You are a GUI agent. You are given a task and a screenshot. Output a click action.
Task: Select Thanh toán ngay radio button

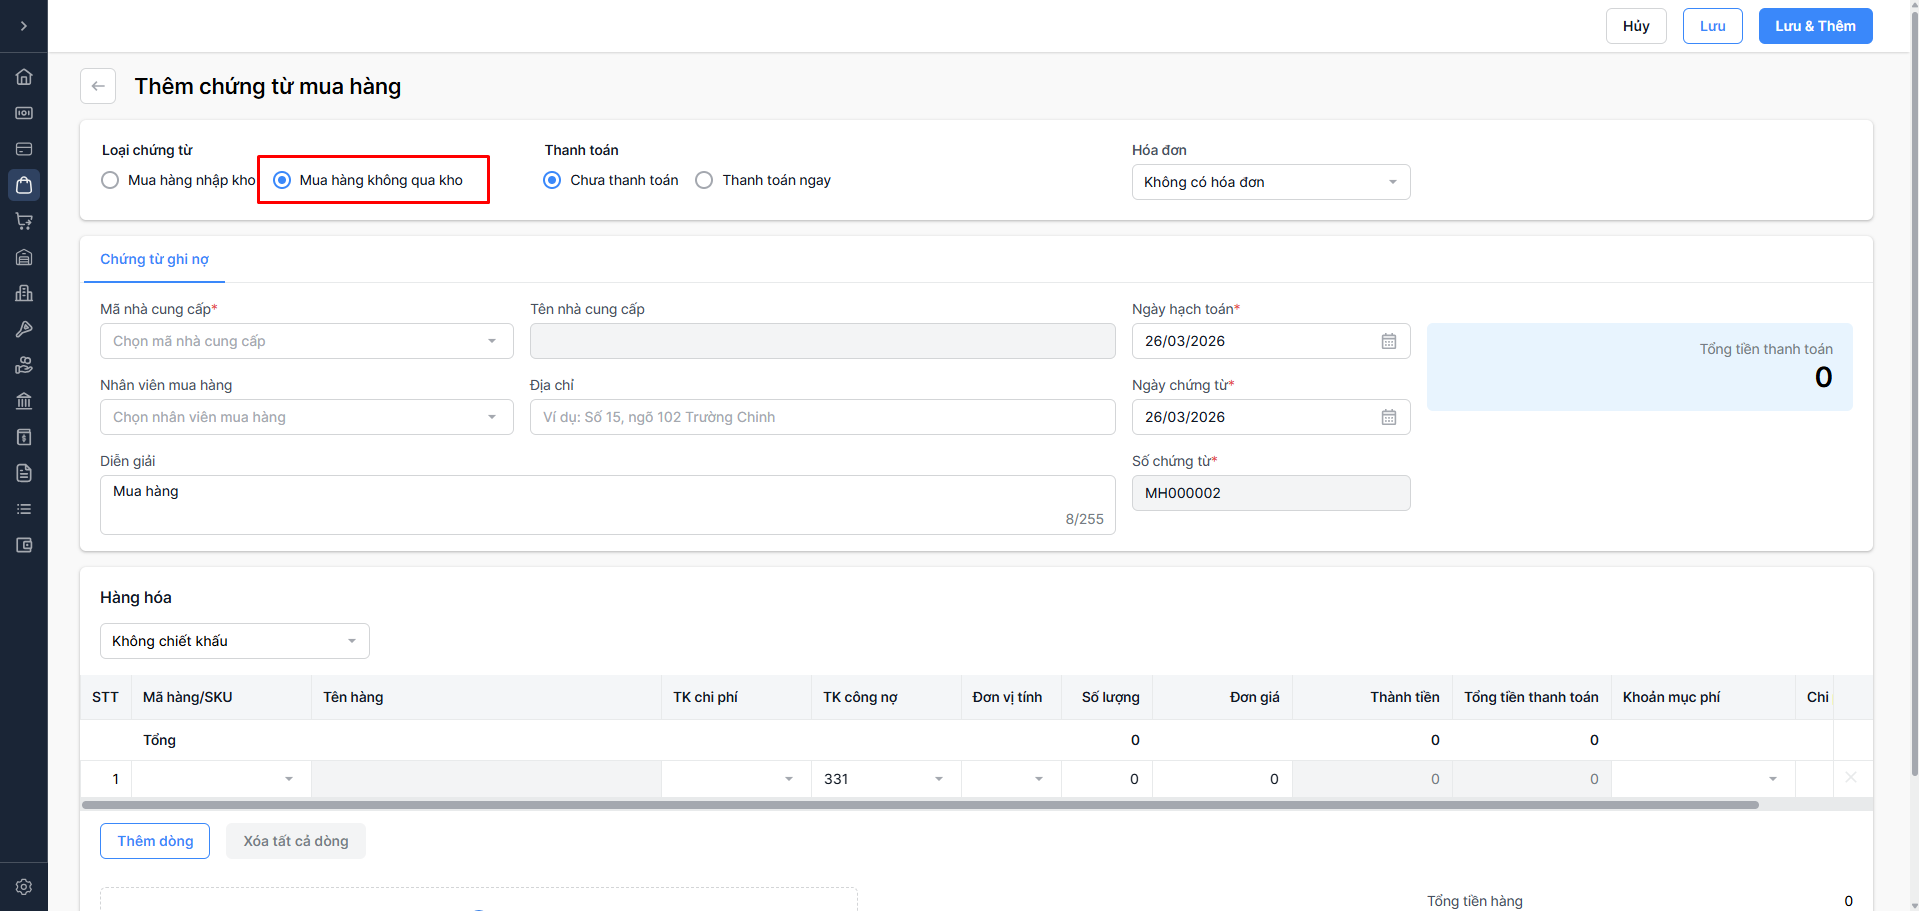point(704,180)
